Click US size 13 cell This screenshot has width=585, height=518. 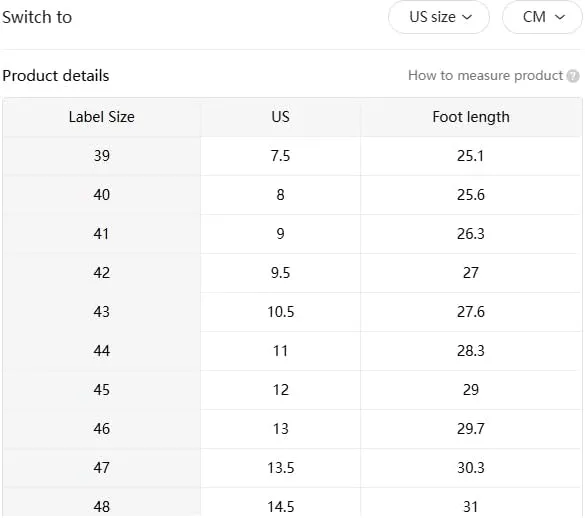click(x=281, y=429)
